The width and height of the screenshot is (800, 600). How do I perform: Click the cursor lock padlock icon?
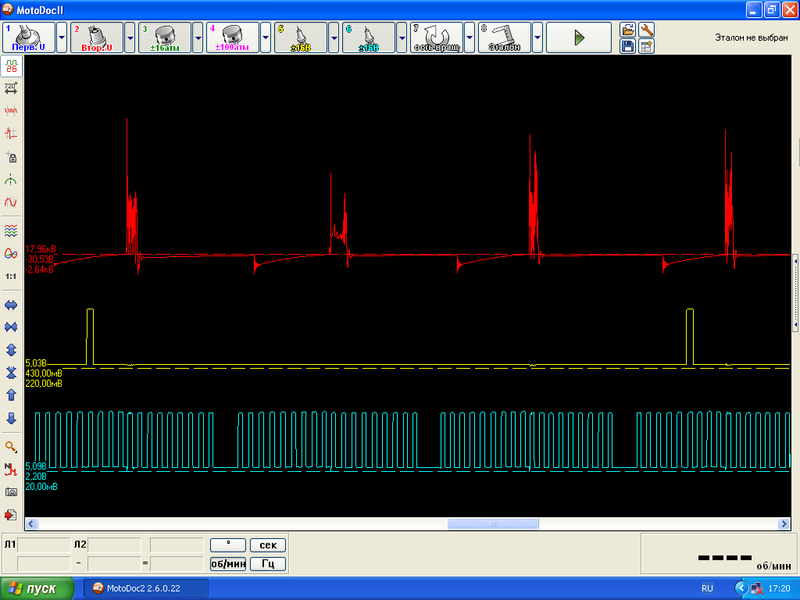point(11,157)
